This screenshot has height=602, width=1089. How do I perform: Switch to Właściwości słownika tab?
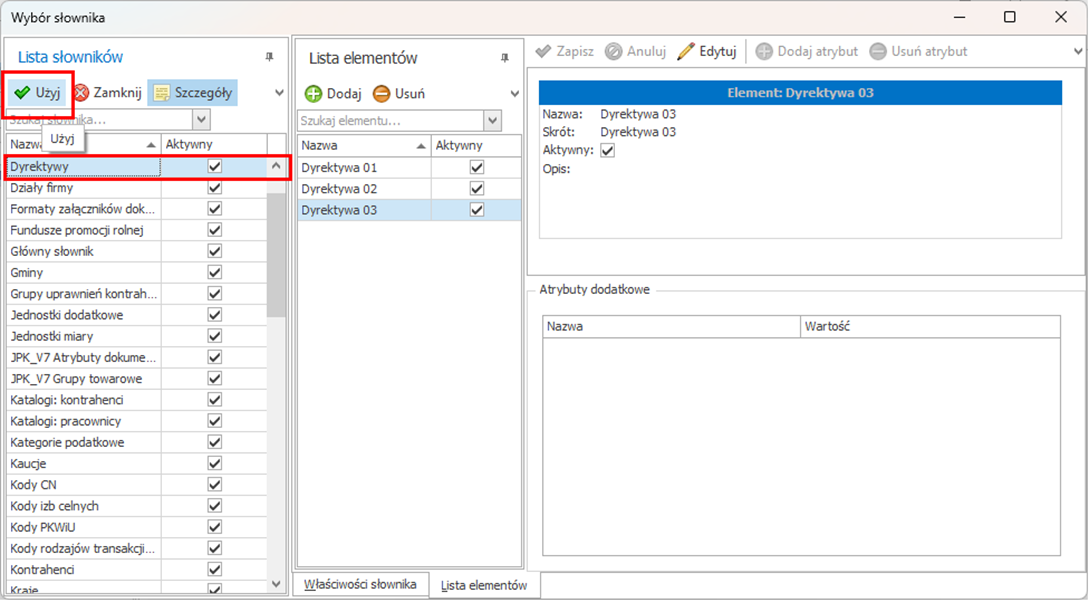pyautogui.click(x=360, y=585)
